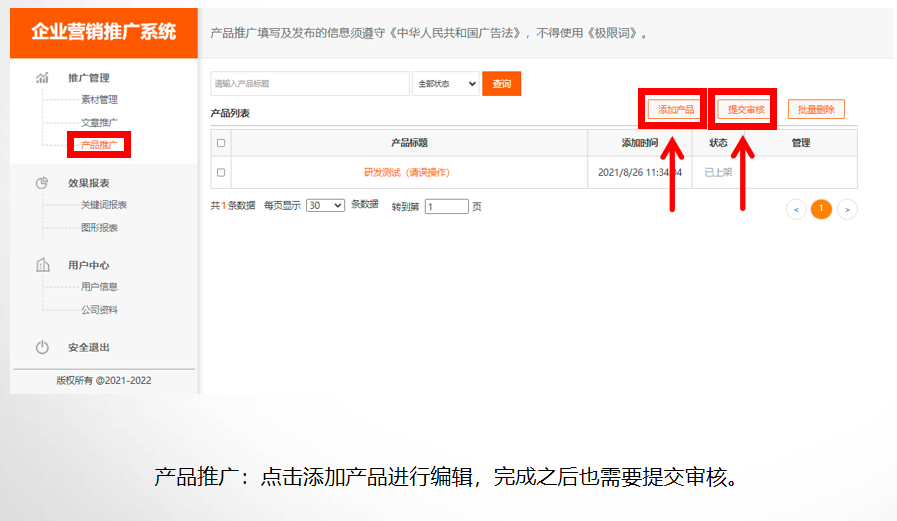Click the 提交审核 button
This screenshot has height=521, width=897.
coord(745,109)
